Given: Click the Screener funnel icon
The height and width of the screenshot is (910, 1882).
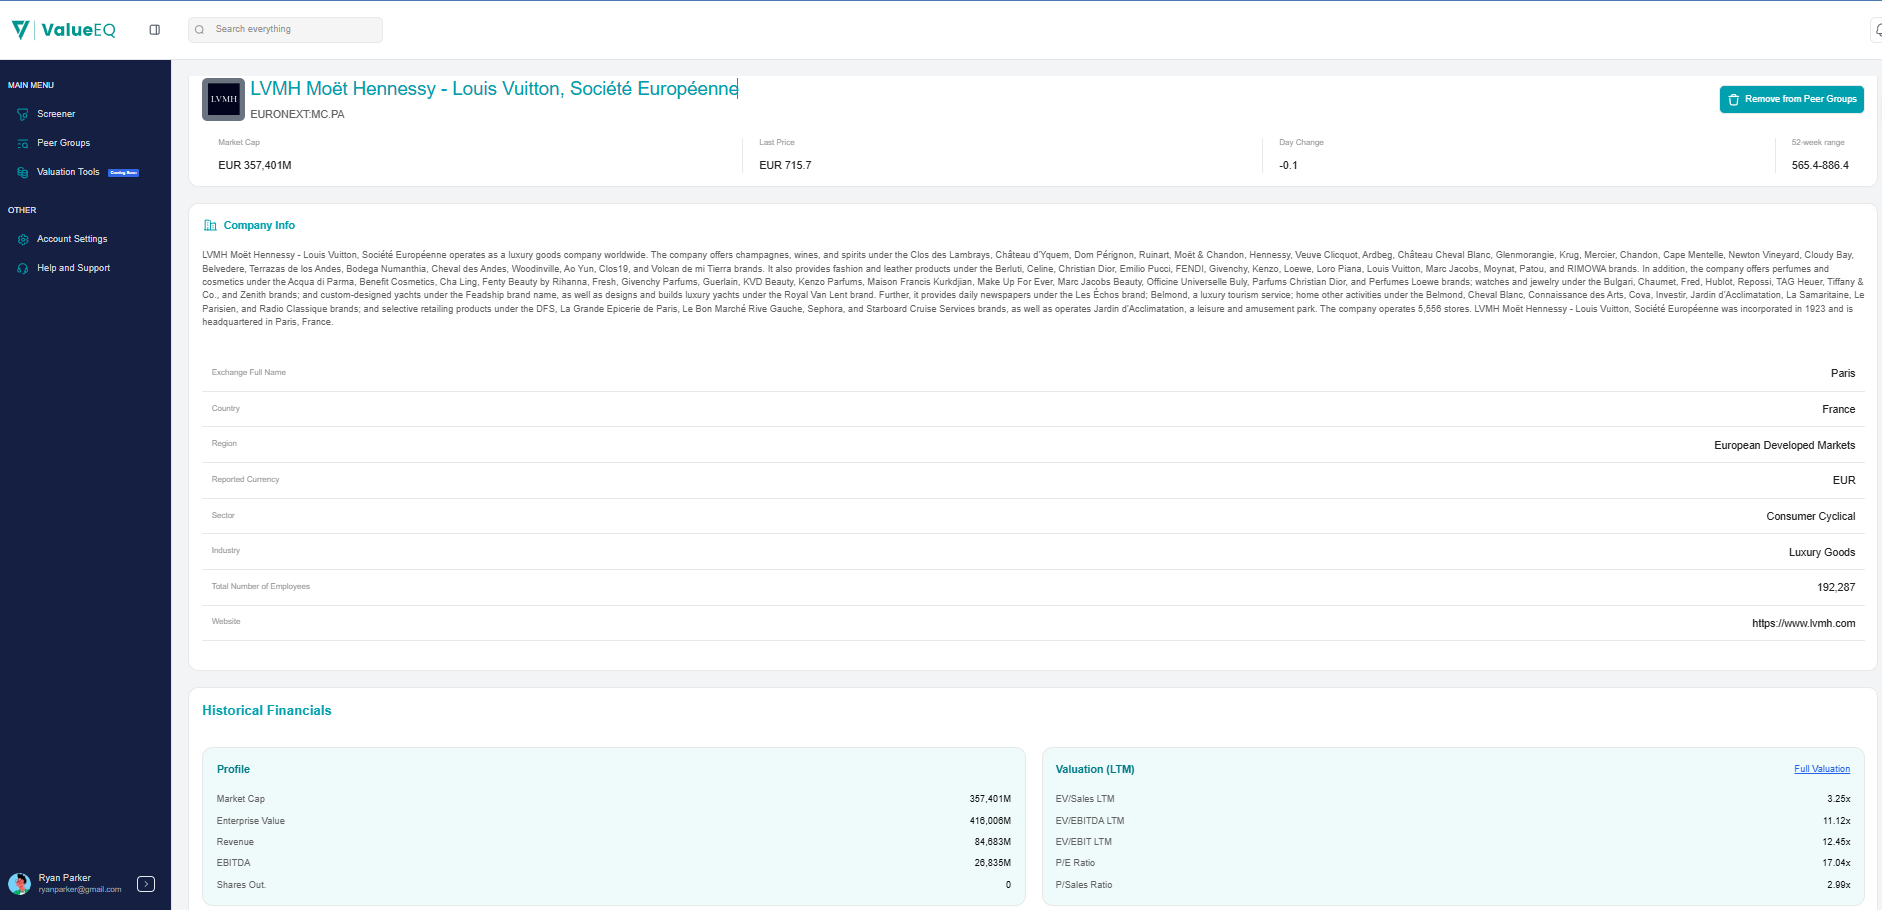Looking at the screenshot, I should click(23, 115).
